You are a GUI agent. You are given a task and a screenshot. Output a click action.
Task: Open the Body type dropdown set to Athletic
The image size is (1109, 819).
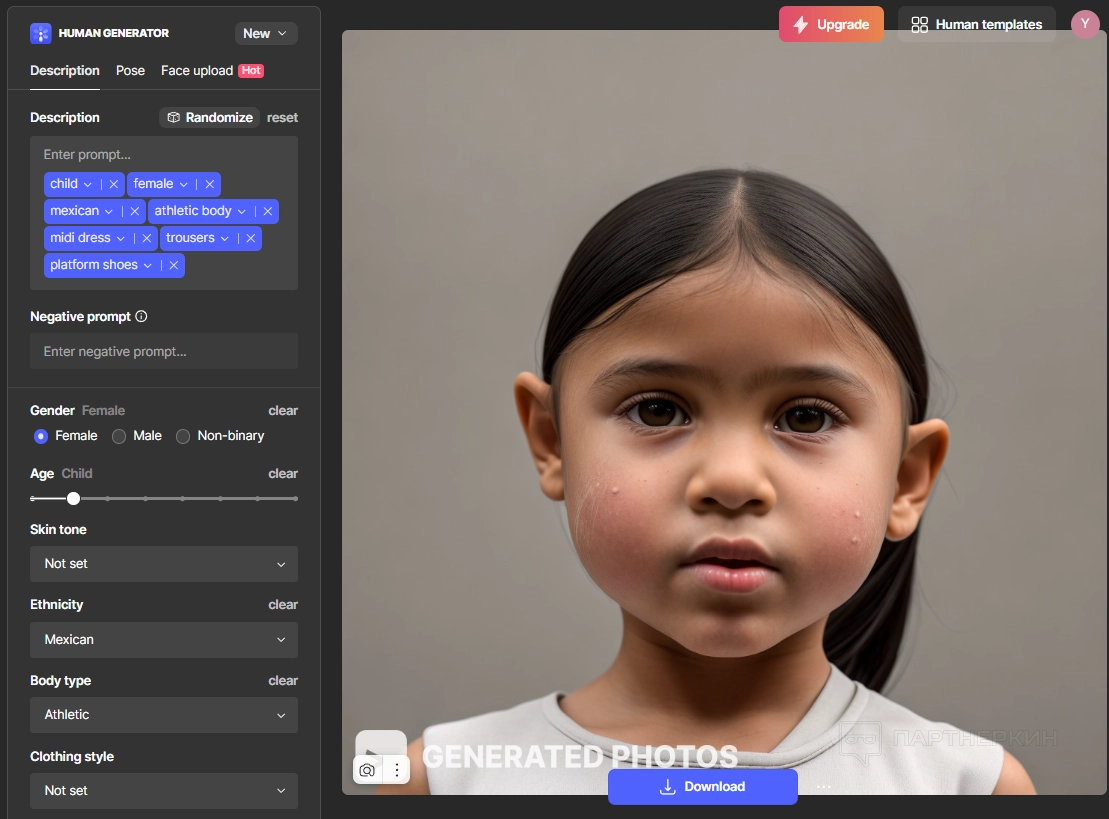click(164, 715)
